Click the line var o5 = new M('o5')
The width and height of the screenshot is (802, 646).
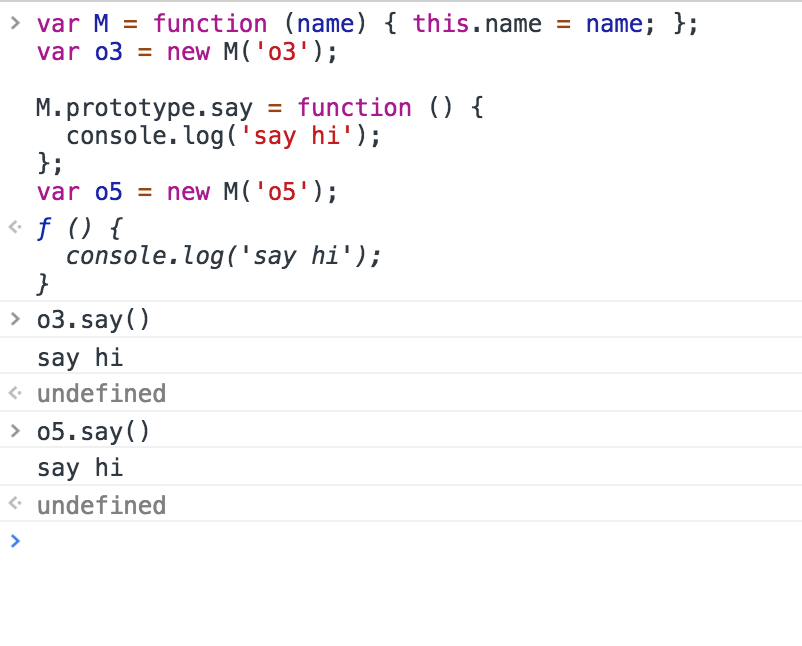[x=187, y=192]
